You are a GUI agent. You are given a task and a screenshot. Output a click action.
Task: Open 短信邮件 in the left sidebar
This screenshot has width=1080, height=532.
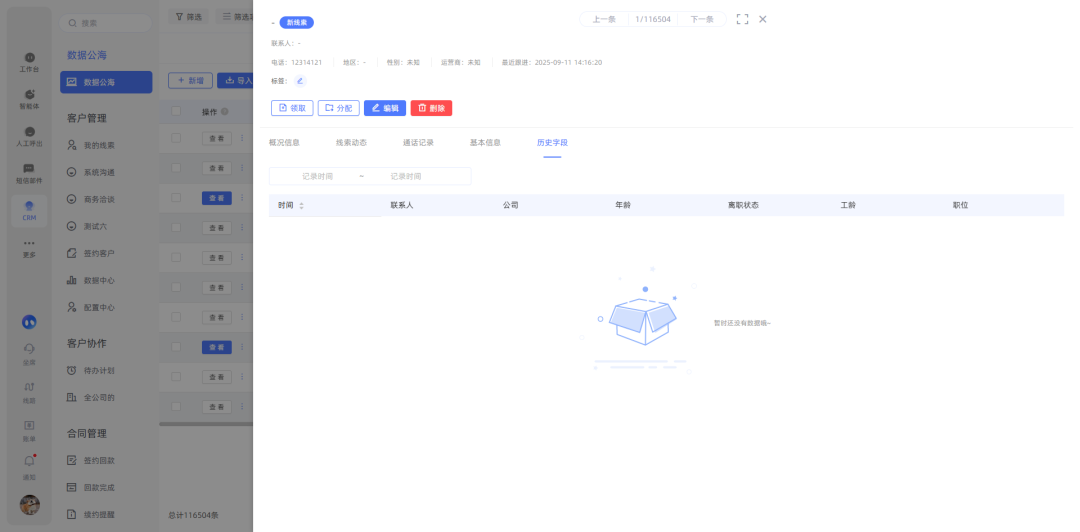pyautogui.click(x=29, y=174)
